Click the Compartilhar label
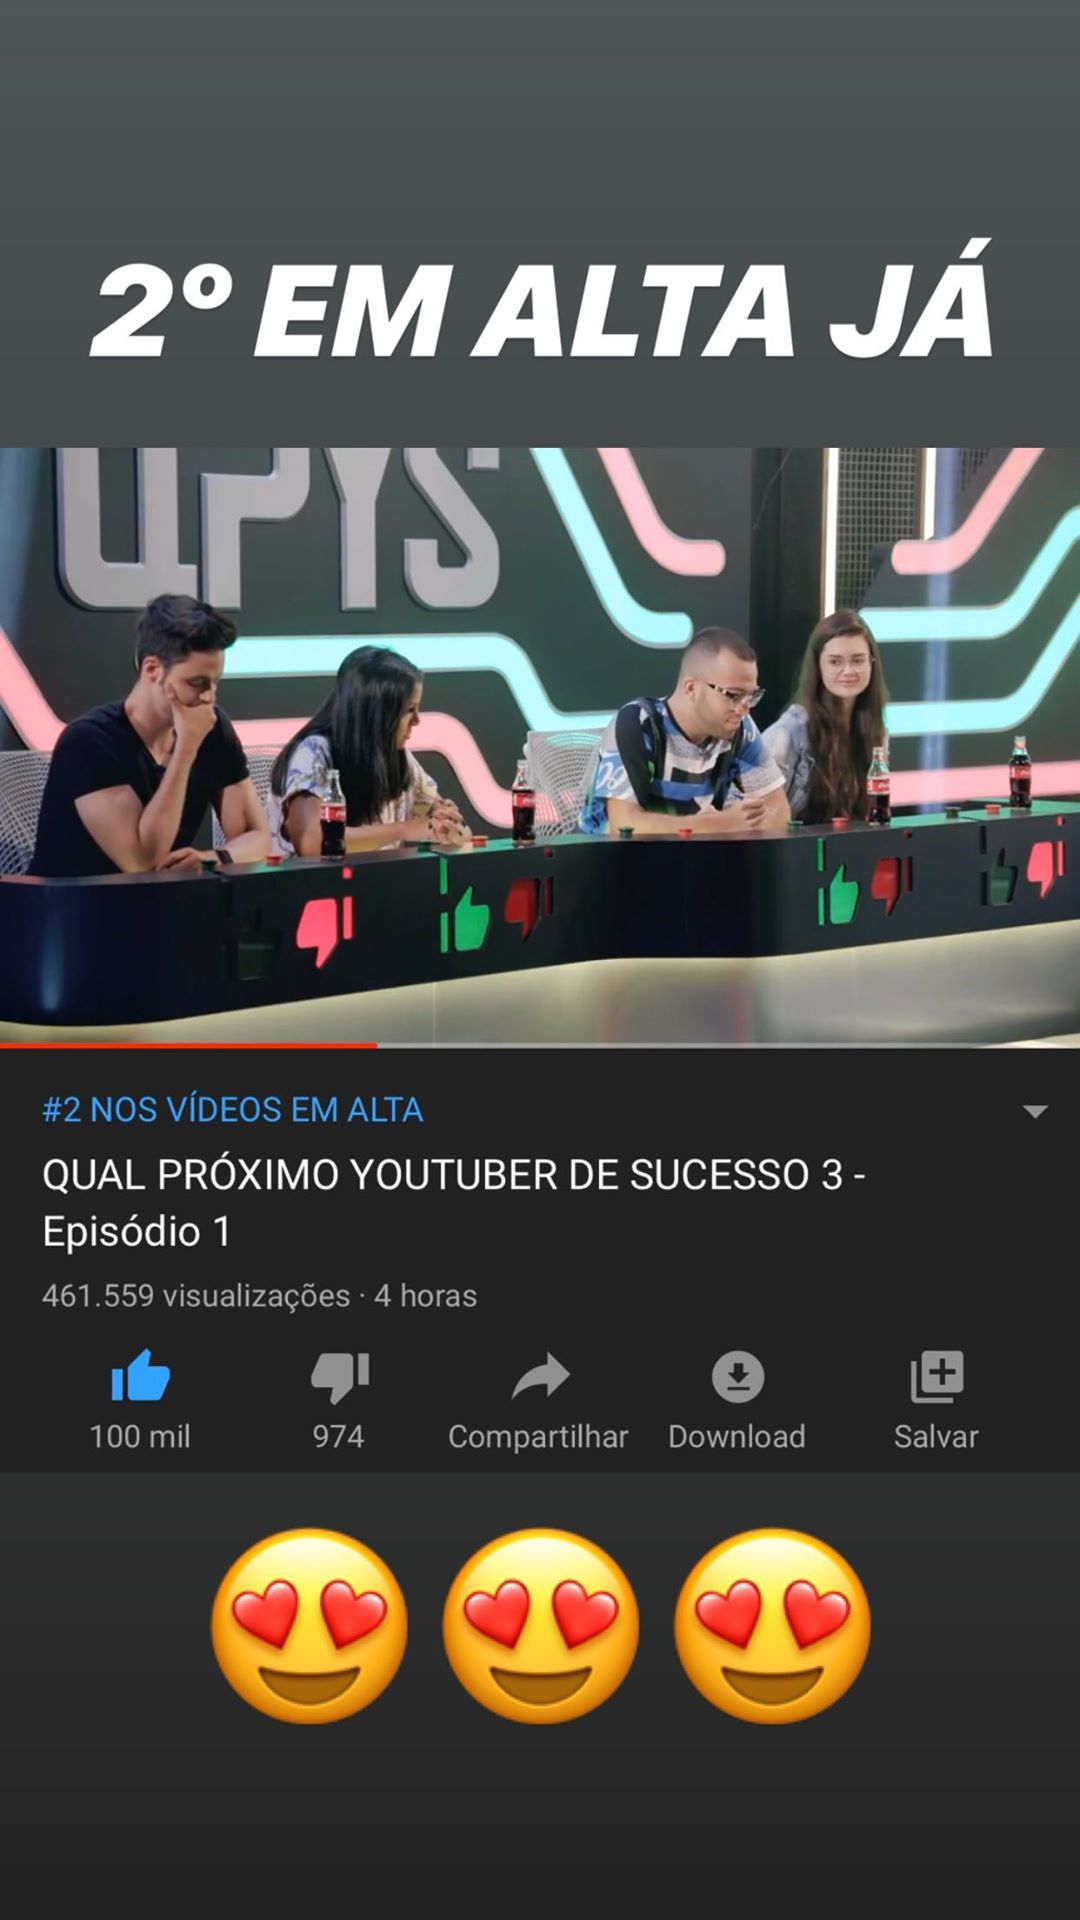The width and height of the screenshot is (1080, 1920). coord(538,1437)
